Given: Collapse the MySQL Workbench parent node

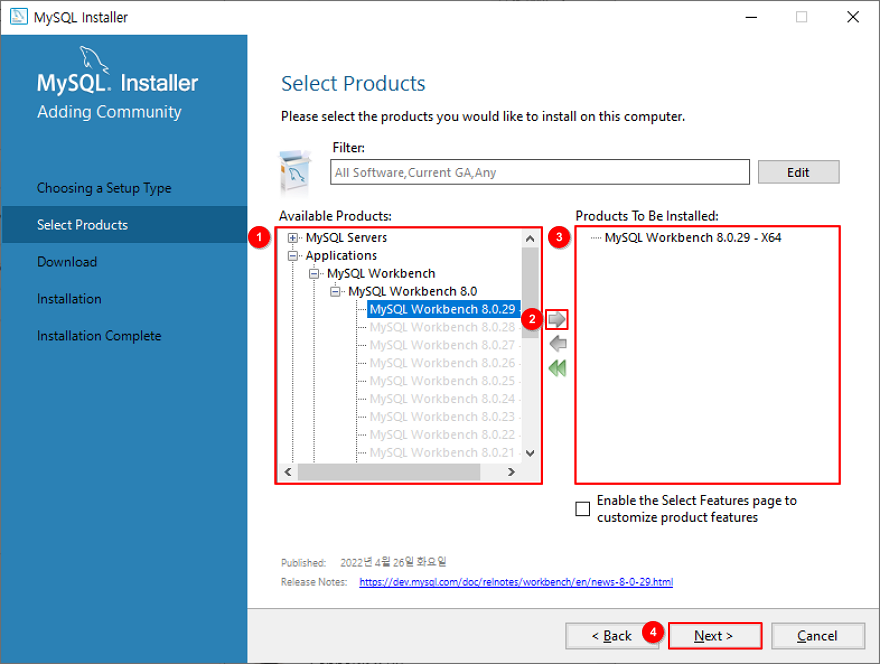Looking at the screenshot, I should click(314, 274).
